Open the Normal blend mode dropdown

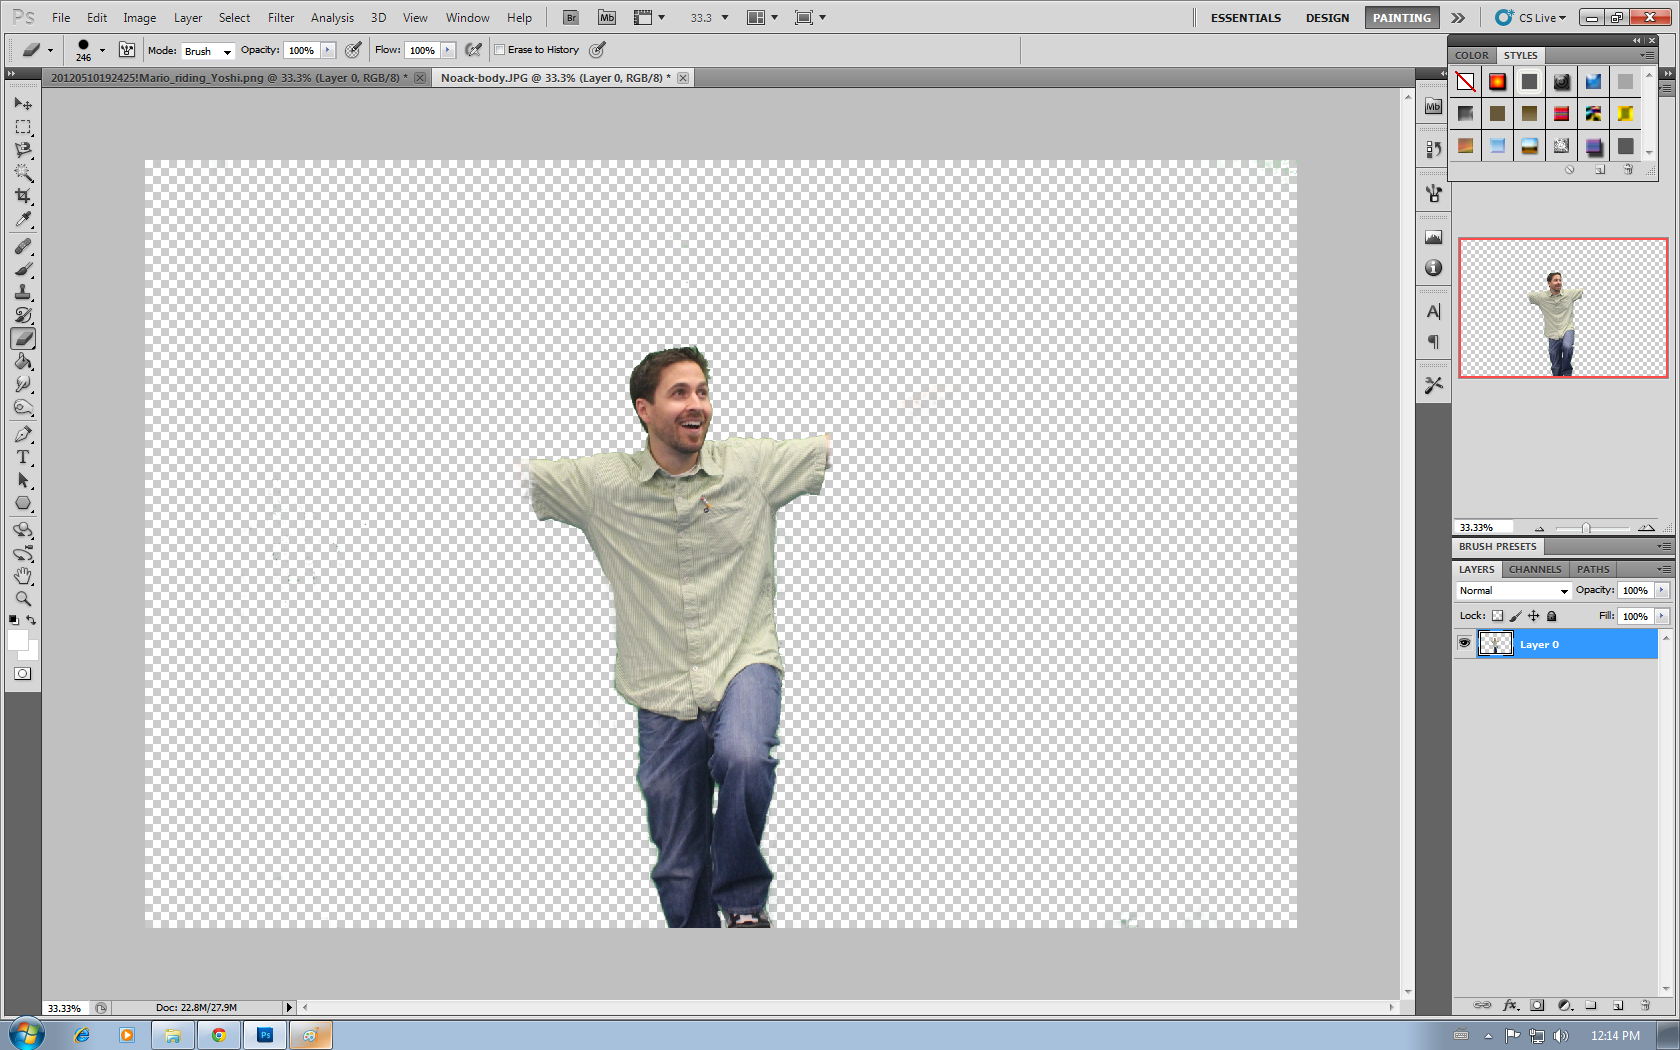pyautogui.click(x=1513, y=591)
